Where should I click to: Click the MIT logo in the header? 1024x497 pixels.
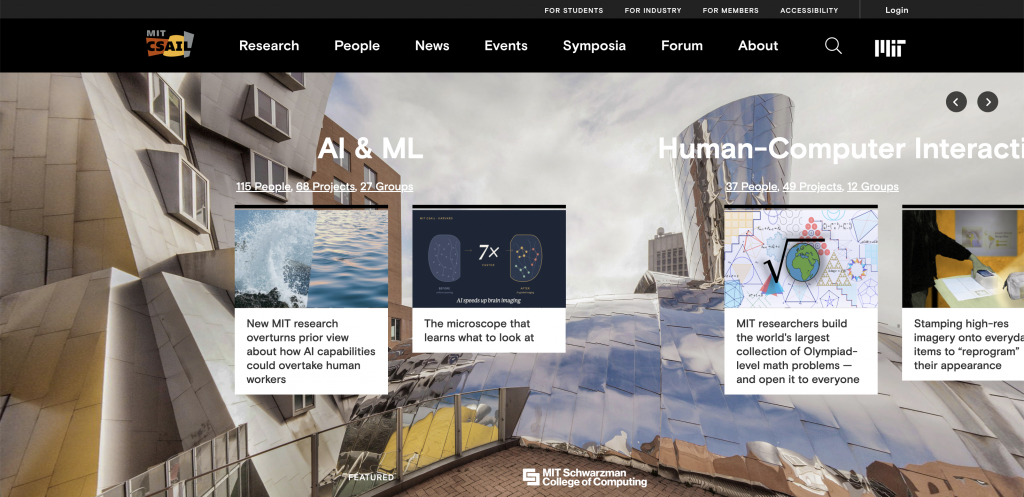coord(889,47)
